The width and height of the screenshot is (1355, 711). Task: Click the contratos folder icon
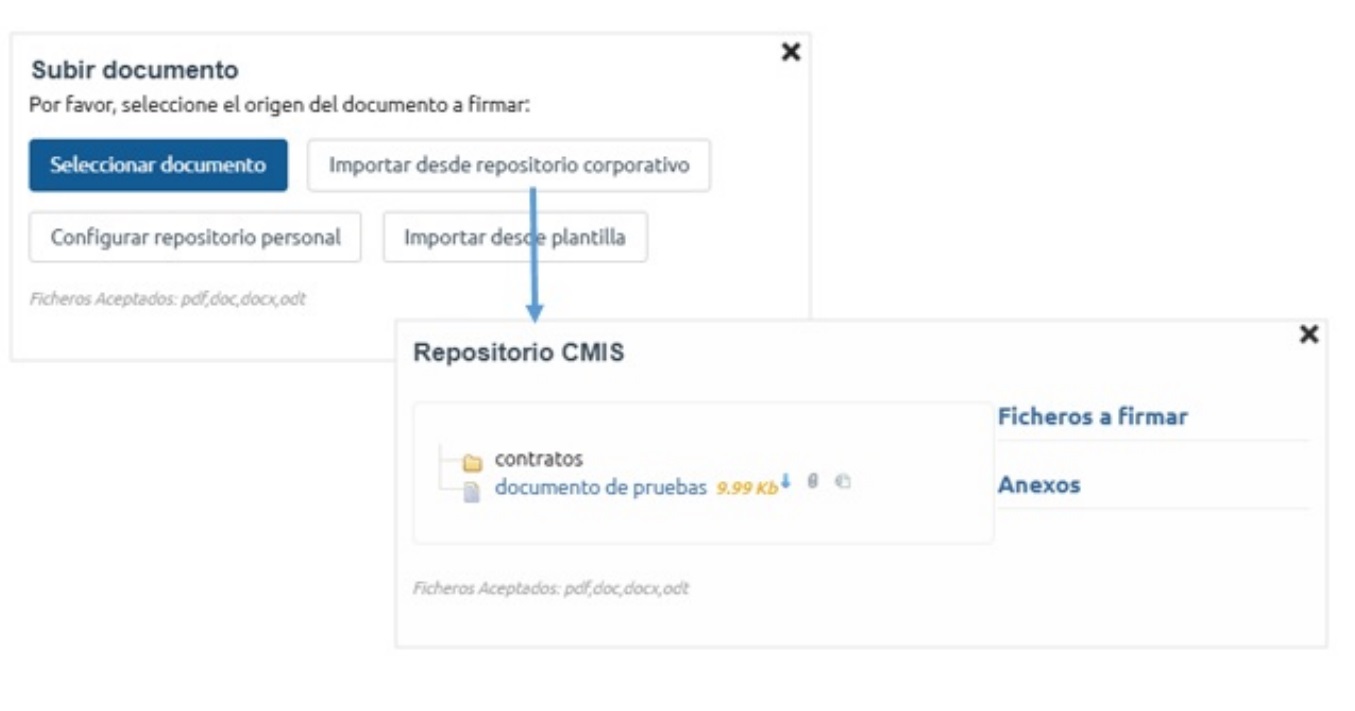(472, 462)
